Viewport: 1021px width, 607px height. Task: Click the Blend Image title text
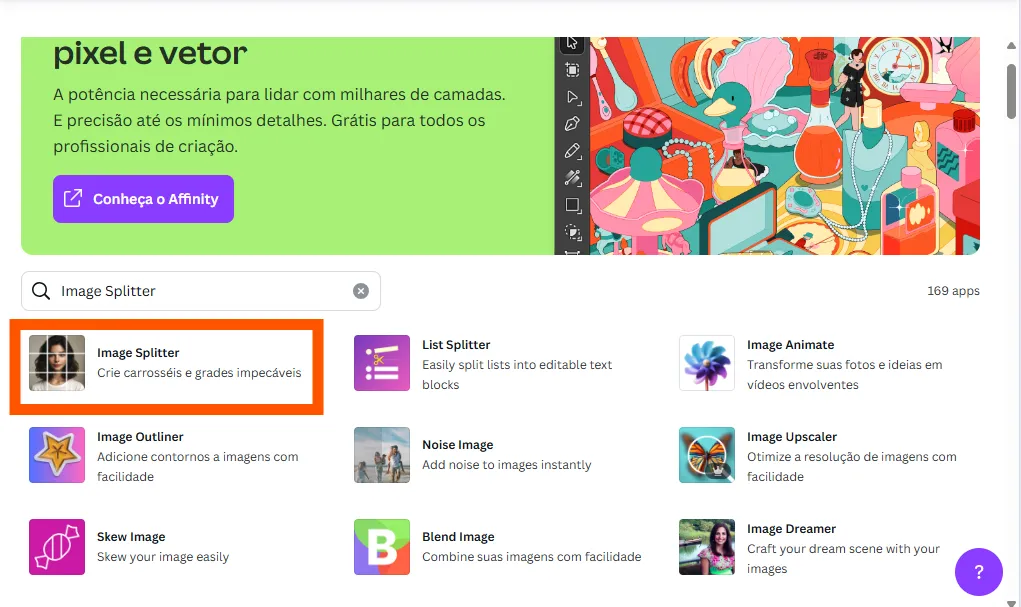click(458, 537)
